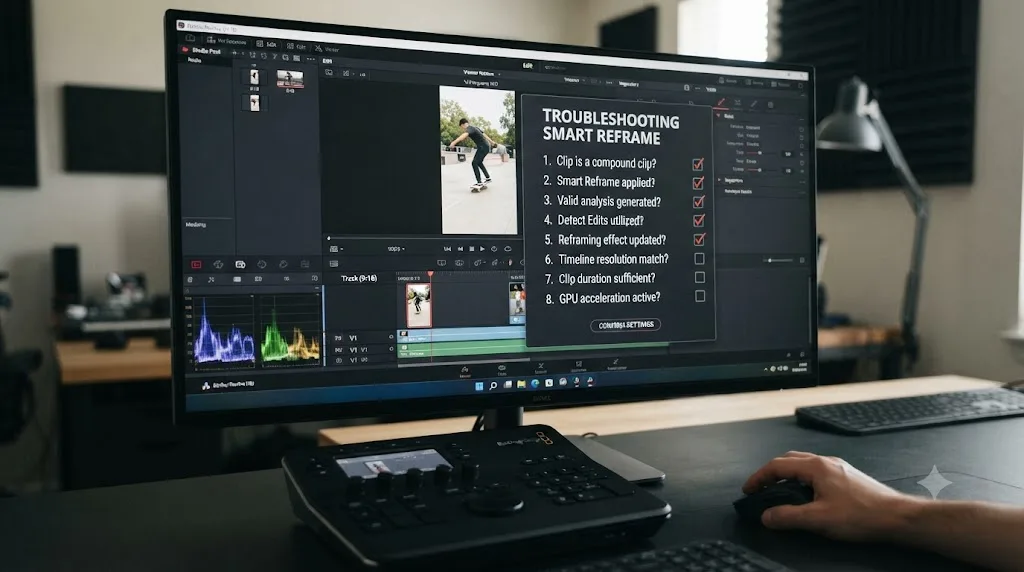Select the lower vertical clip in media pool
The width and height of the screenshot is (1024, 572).
click(254, 103)
